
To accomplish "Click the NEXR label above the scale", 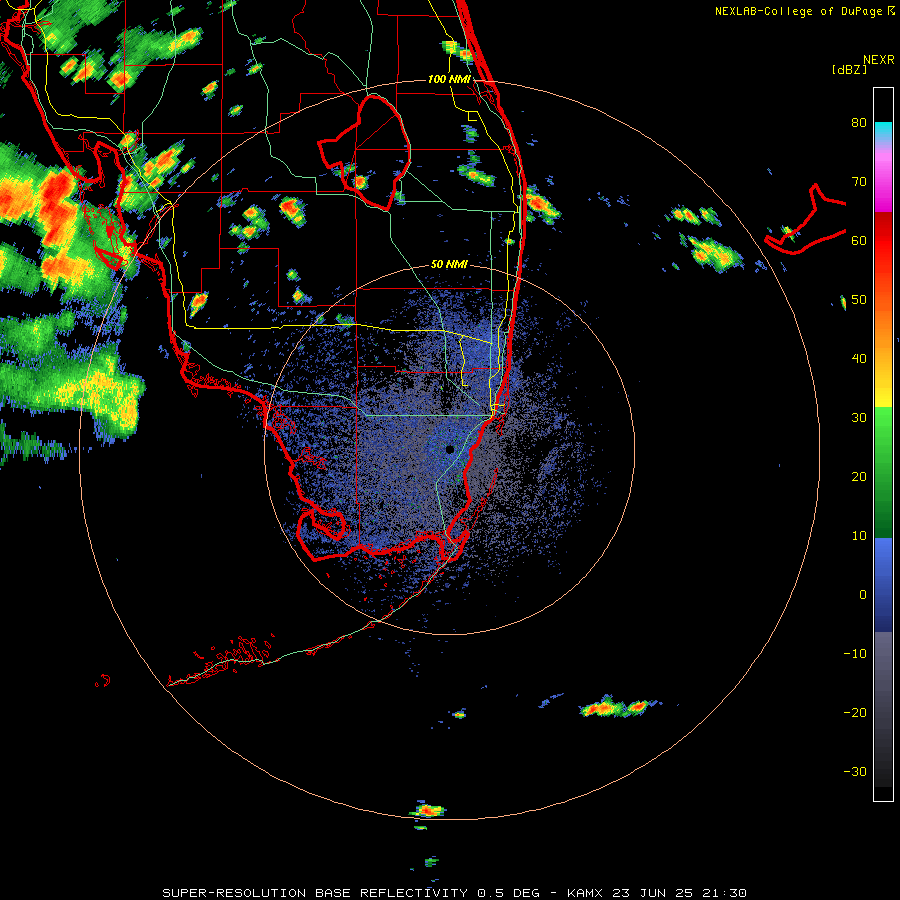I will click(879, 60).
